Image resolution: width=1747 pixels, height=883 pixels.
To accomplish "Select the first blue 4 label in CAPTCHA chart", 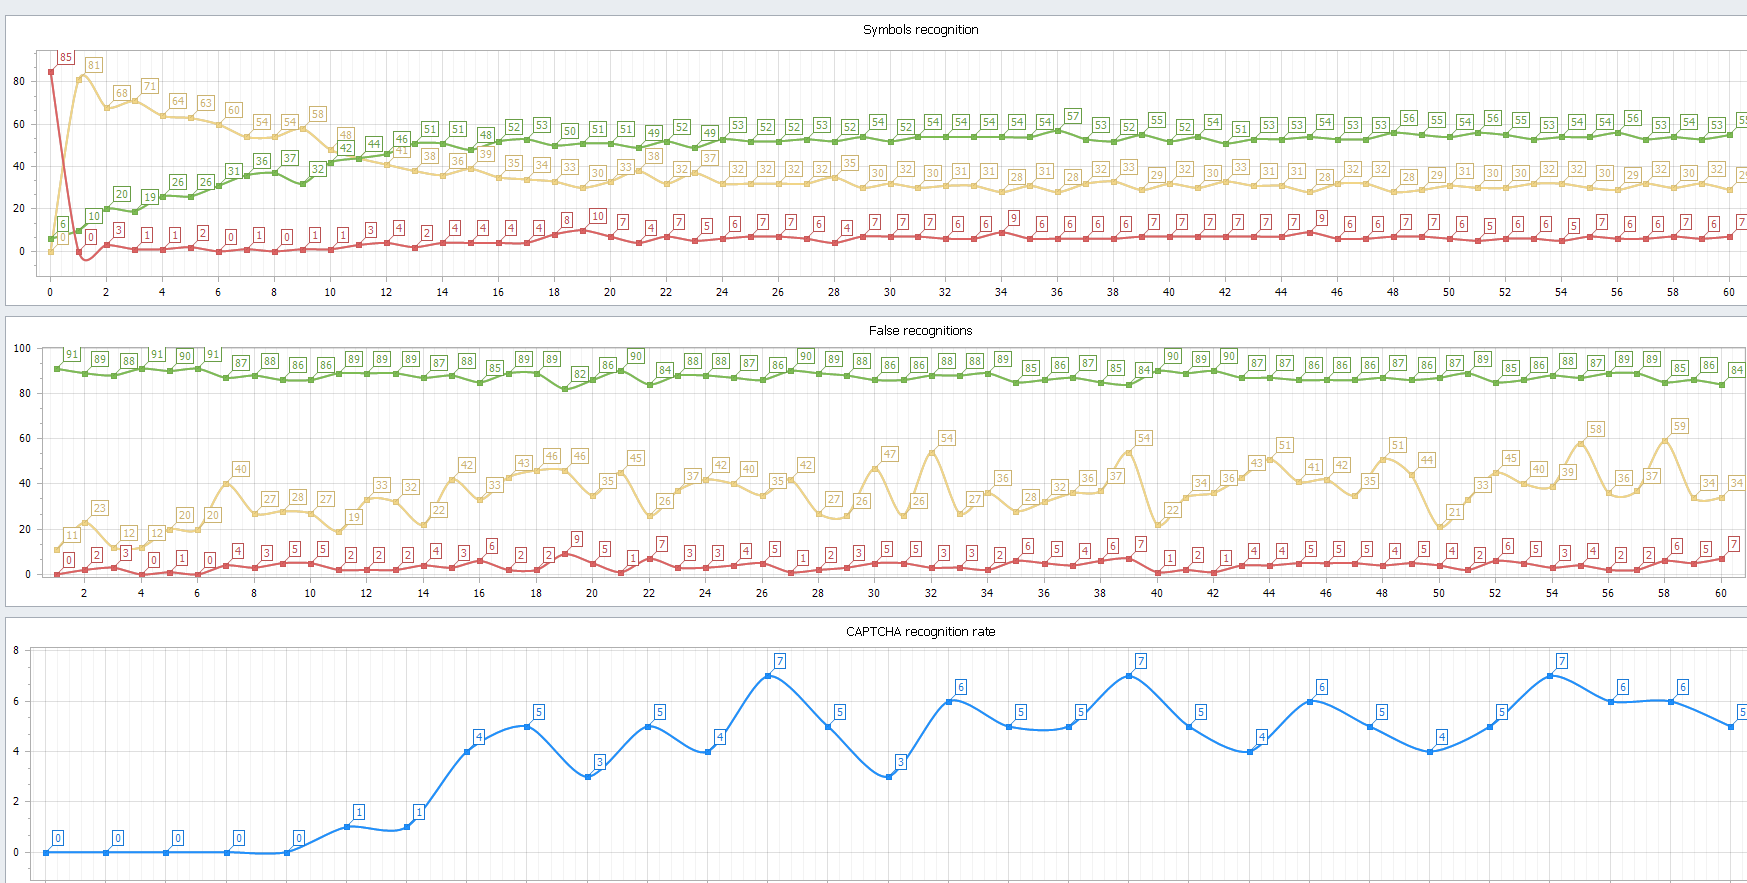I will [479, 737].
